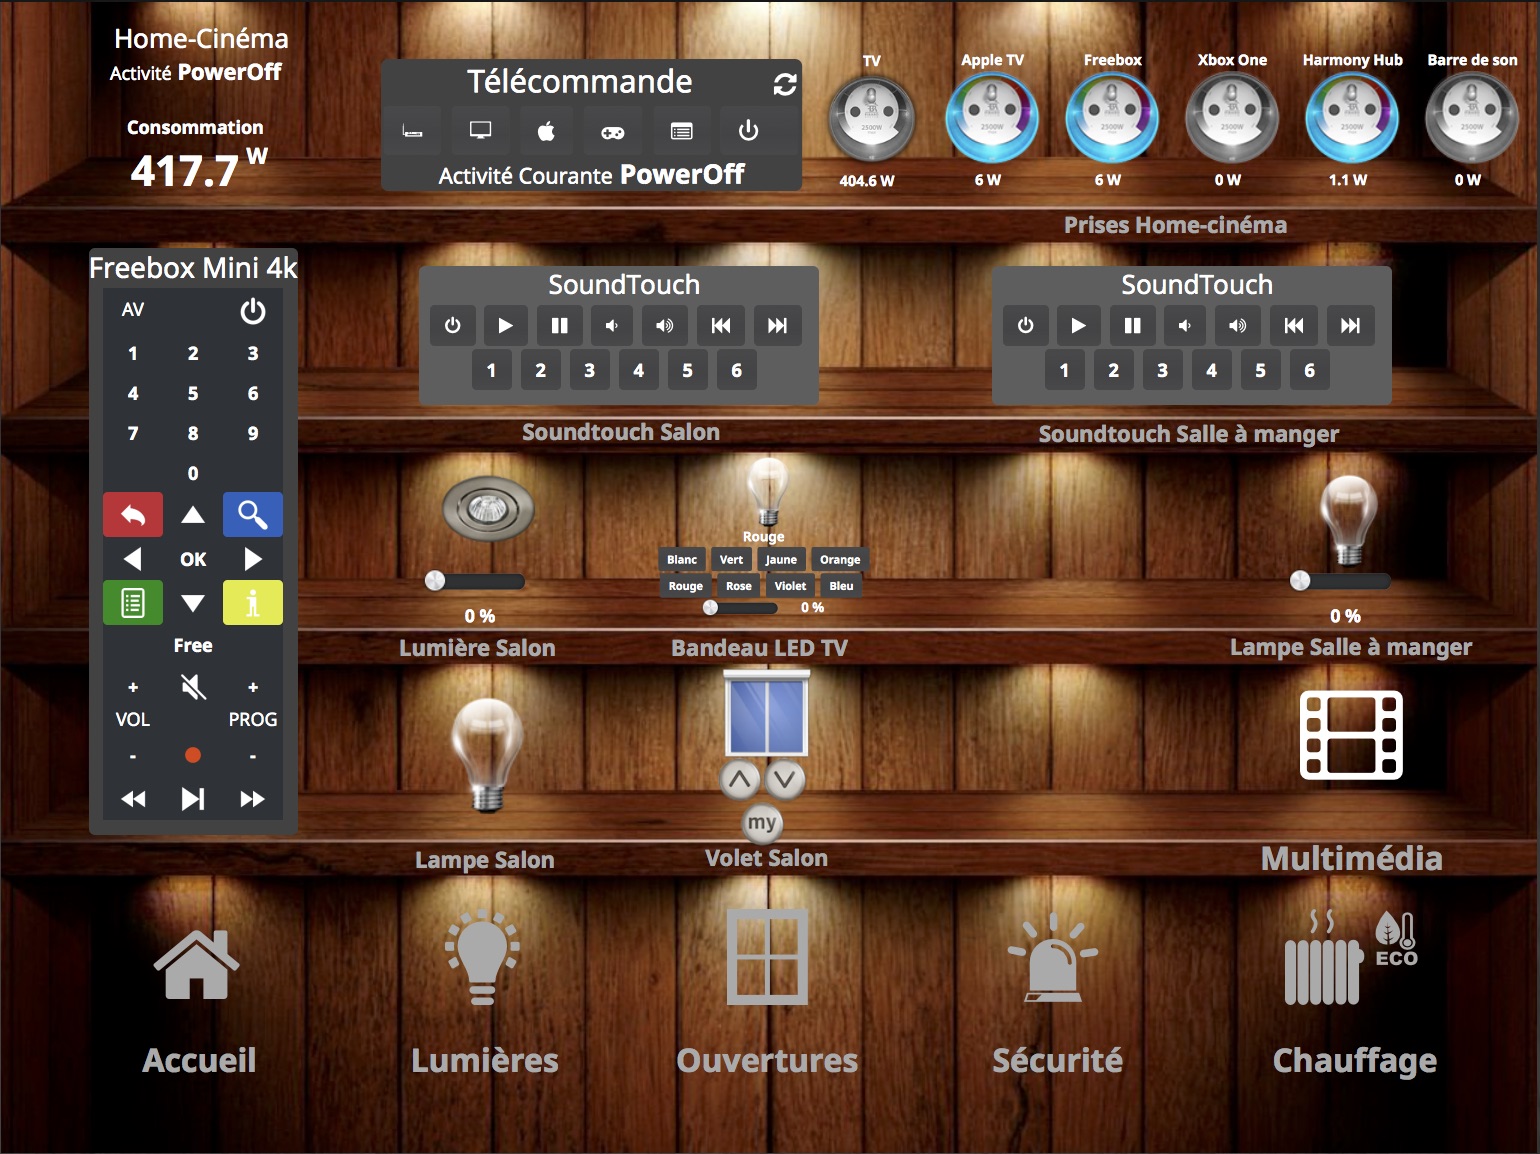The height and width of the screenshot is (1154, 1540).
Task: Start the gamepad activity in Télécommande
Action: click(x=613, y=131)
